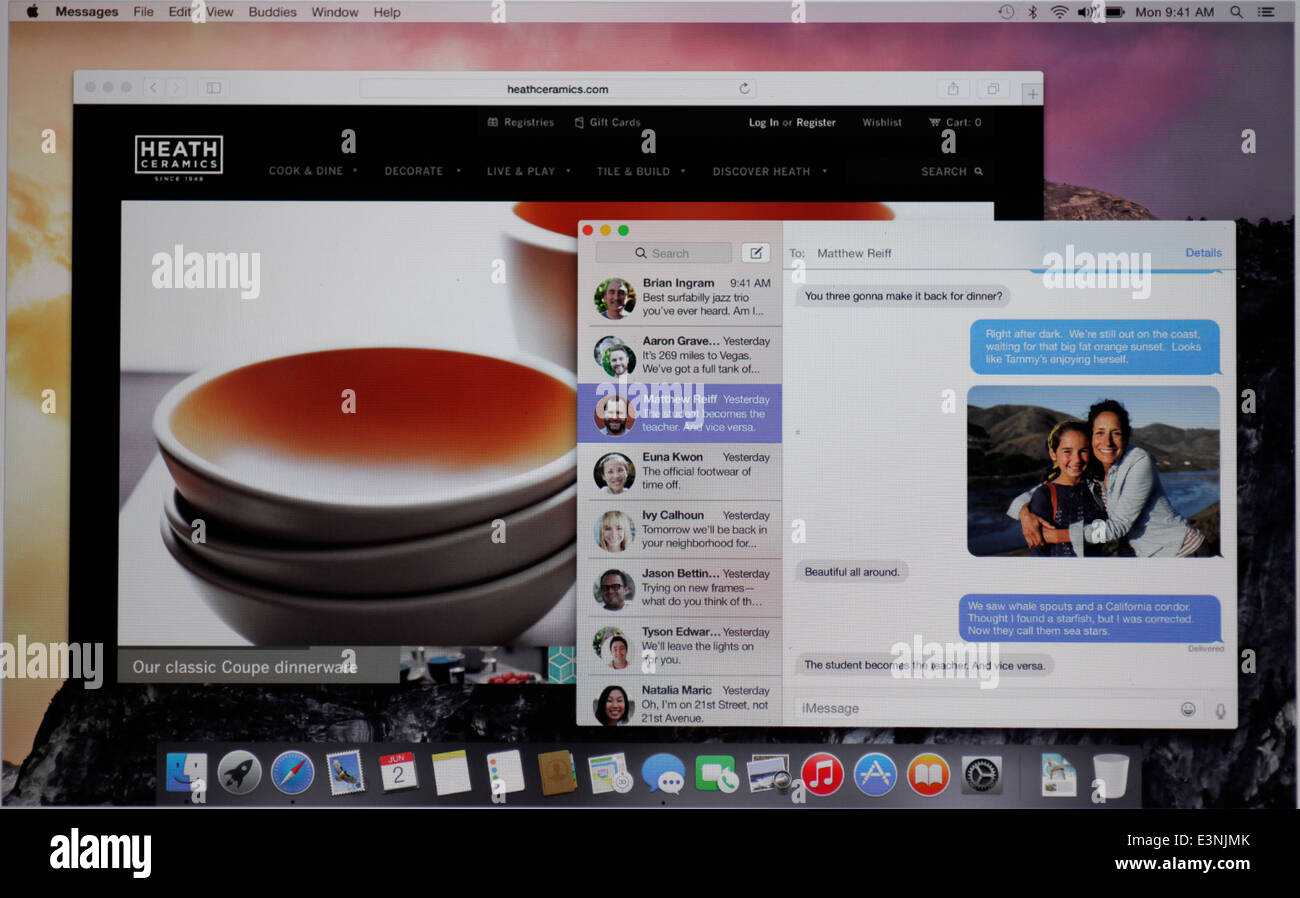Toggle Safari sidebar button
Screen dimensions: 1300x898
click(x=213, y=88)
